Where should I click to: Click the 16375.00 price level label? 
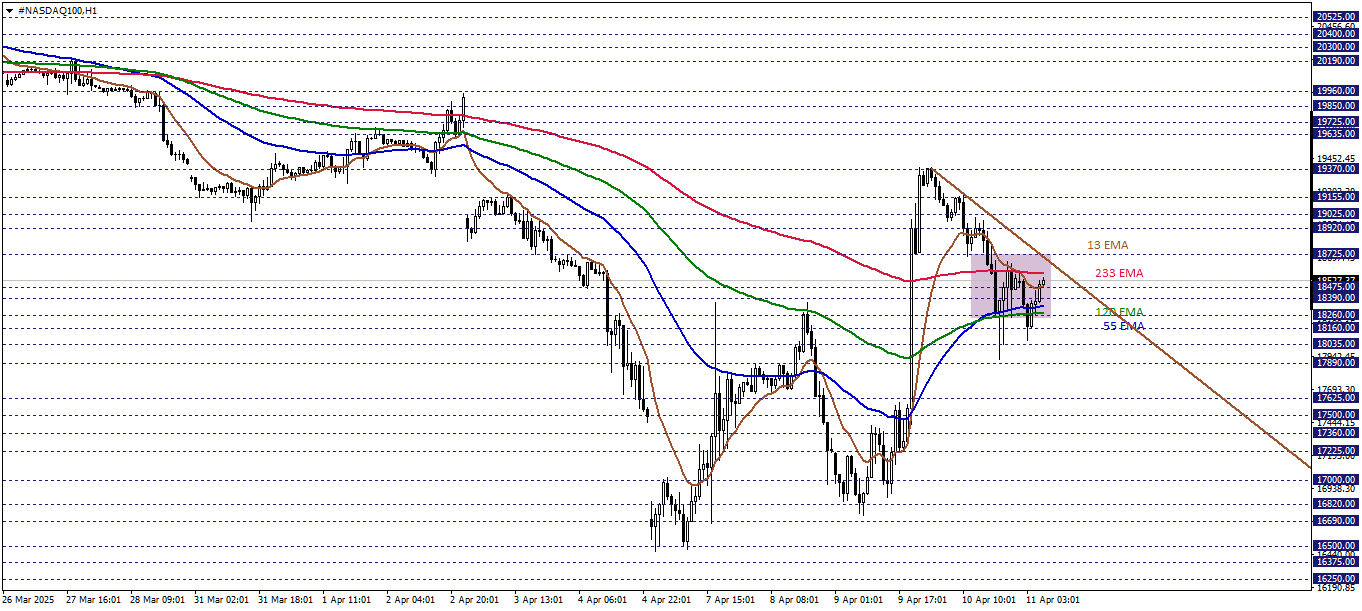pyautogui.click(x=1337, y=562)
